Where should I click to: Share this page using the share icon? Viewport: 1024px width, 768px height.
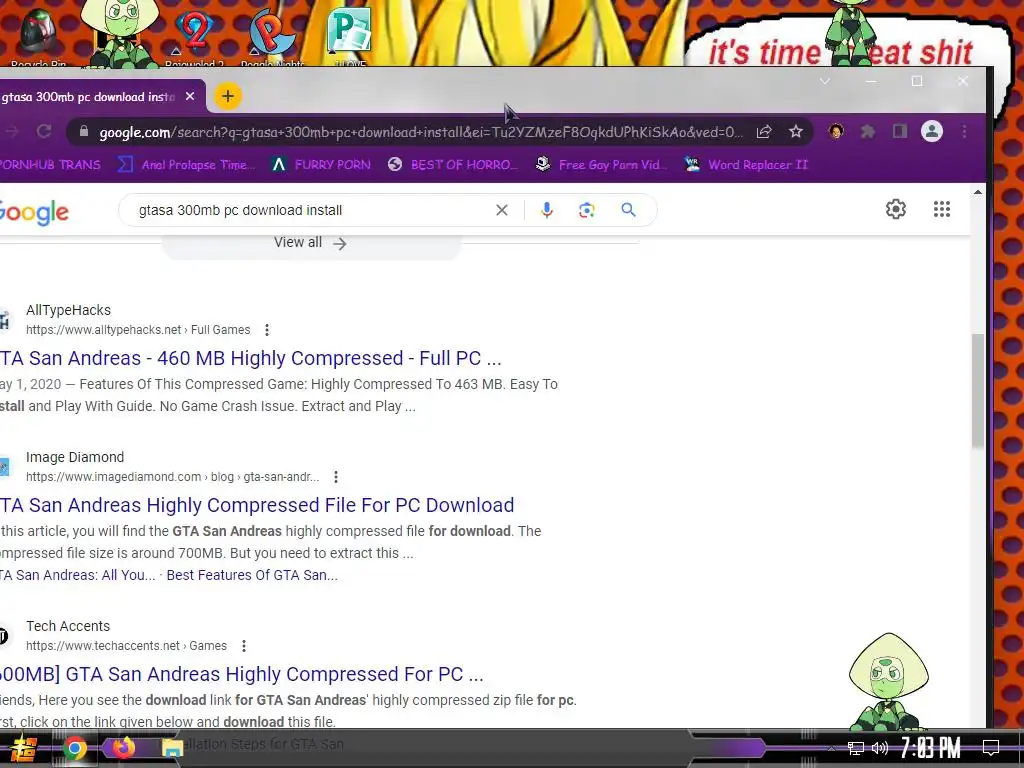point(764,132)
